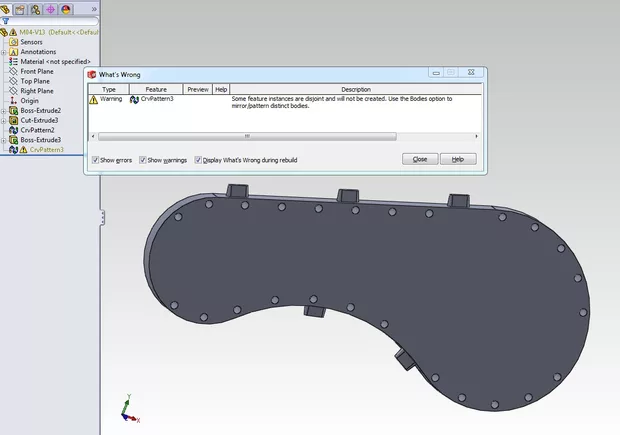Expand the Annotations tree node
The image size is (620, 435).
[x=4, y=52]
